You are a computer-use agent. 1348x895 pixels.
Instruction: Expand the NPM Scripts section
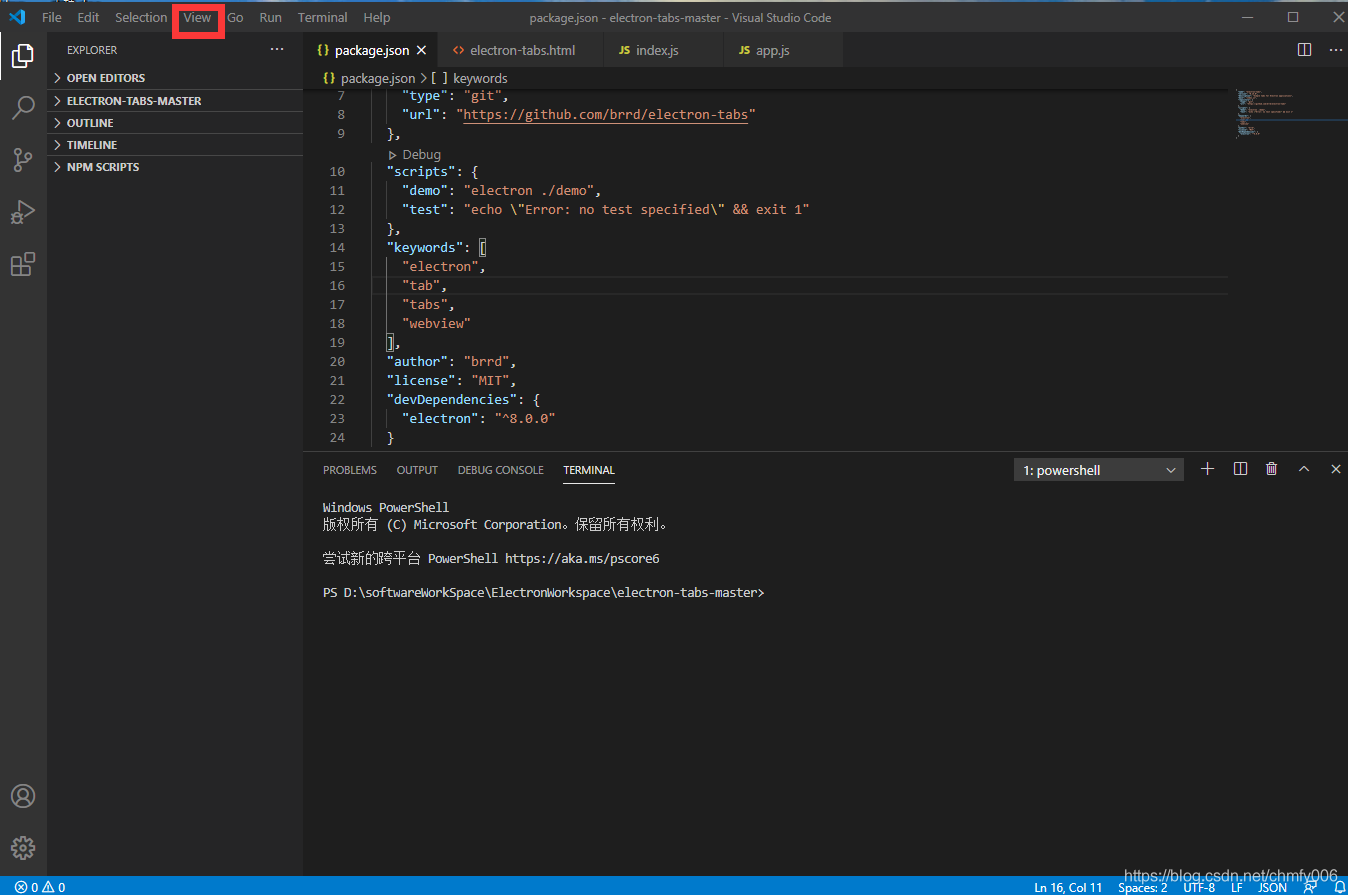tap(176, 167)
